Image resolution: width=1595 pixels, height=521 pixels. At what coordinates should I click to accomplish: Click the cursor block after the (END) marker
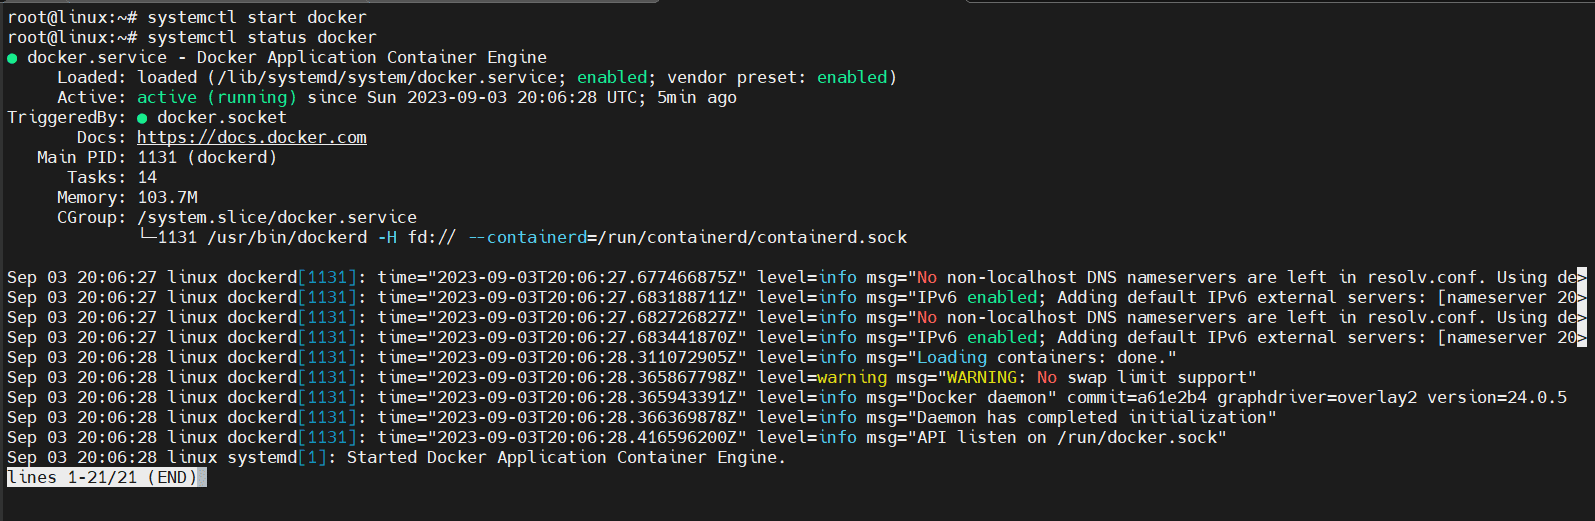pos(202,478)
